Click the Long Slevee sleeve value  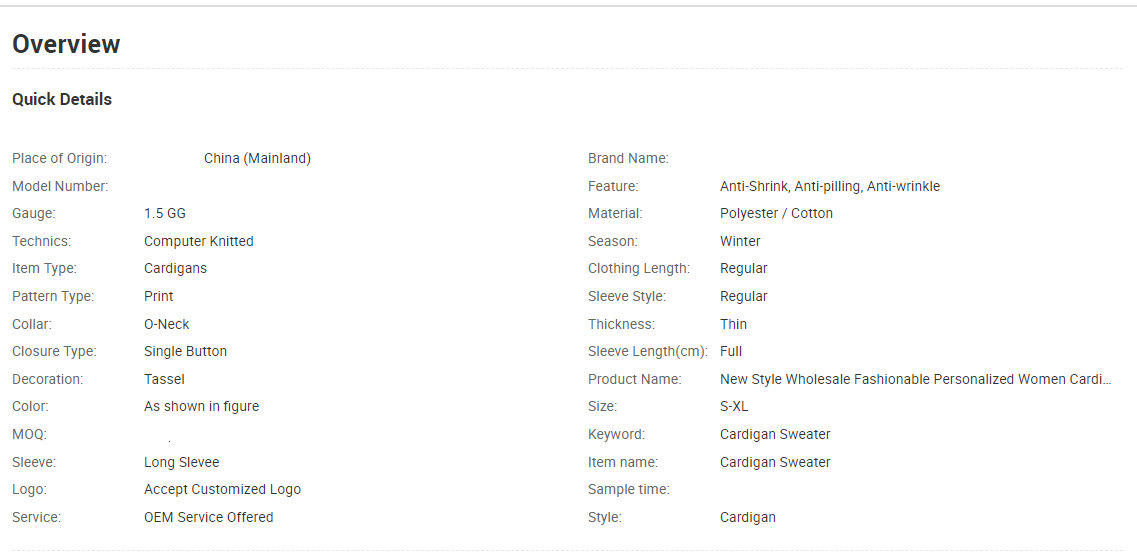tap(181, 462)
